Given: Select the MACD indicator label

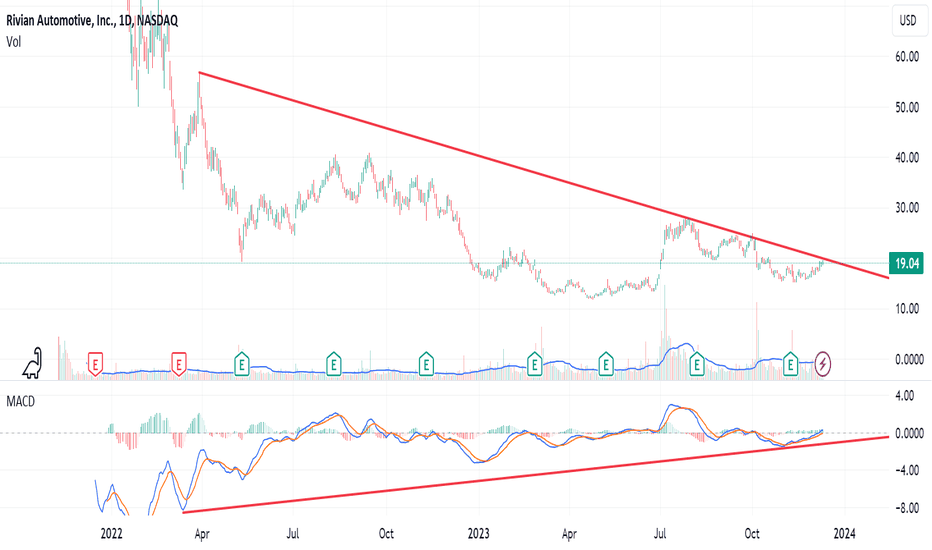Looking at the screenshot, I should [x=20, y=401].
